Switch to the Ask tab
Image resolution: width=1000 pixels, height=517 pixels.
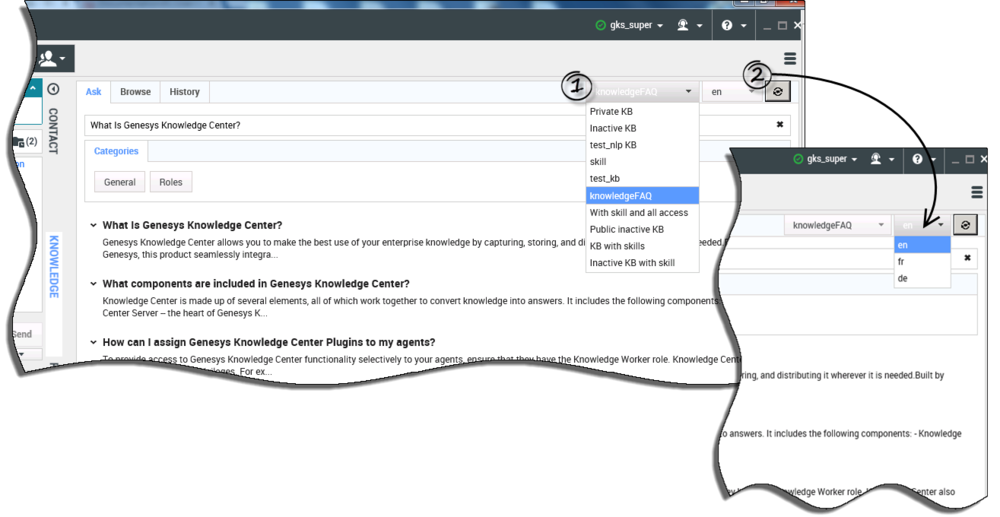point(93,92)
